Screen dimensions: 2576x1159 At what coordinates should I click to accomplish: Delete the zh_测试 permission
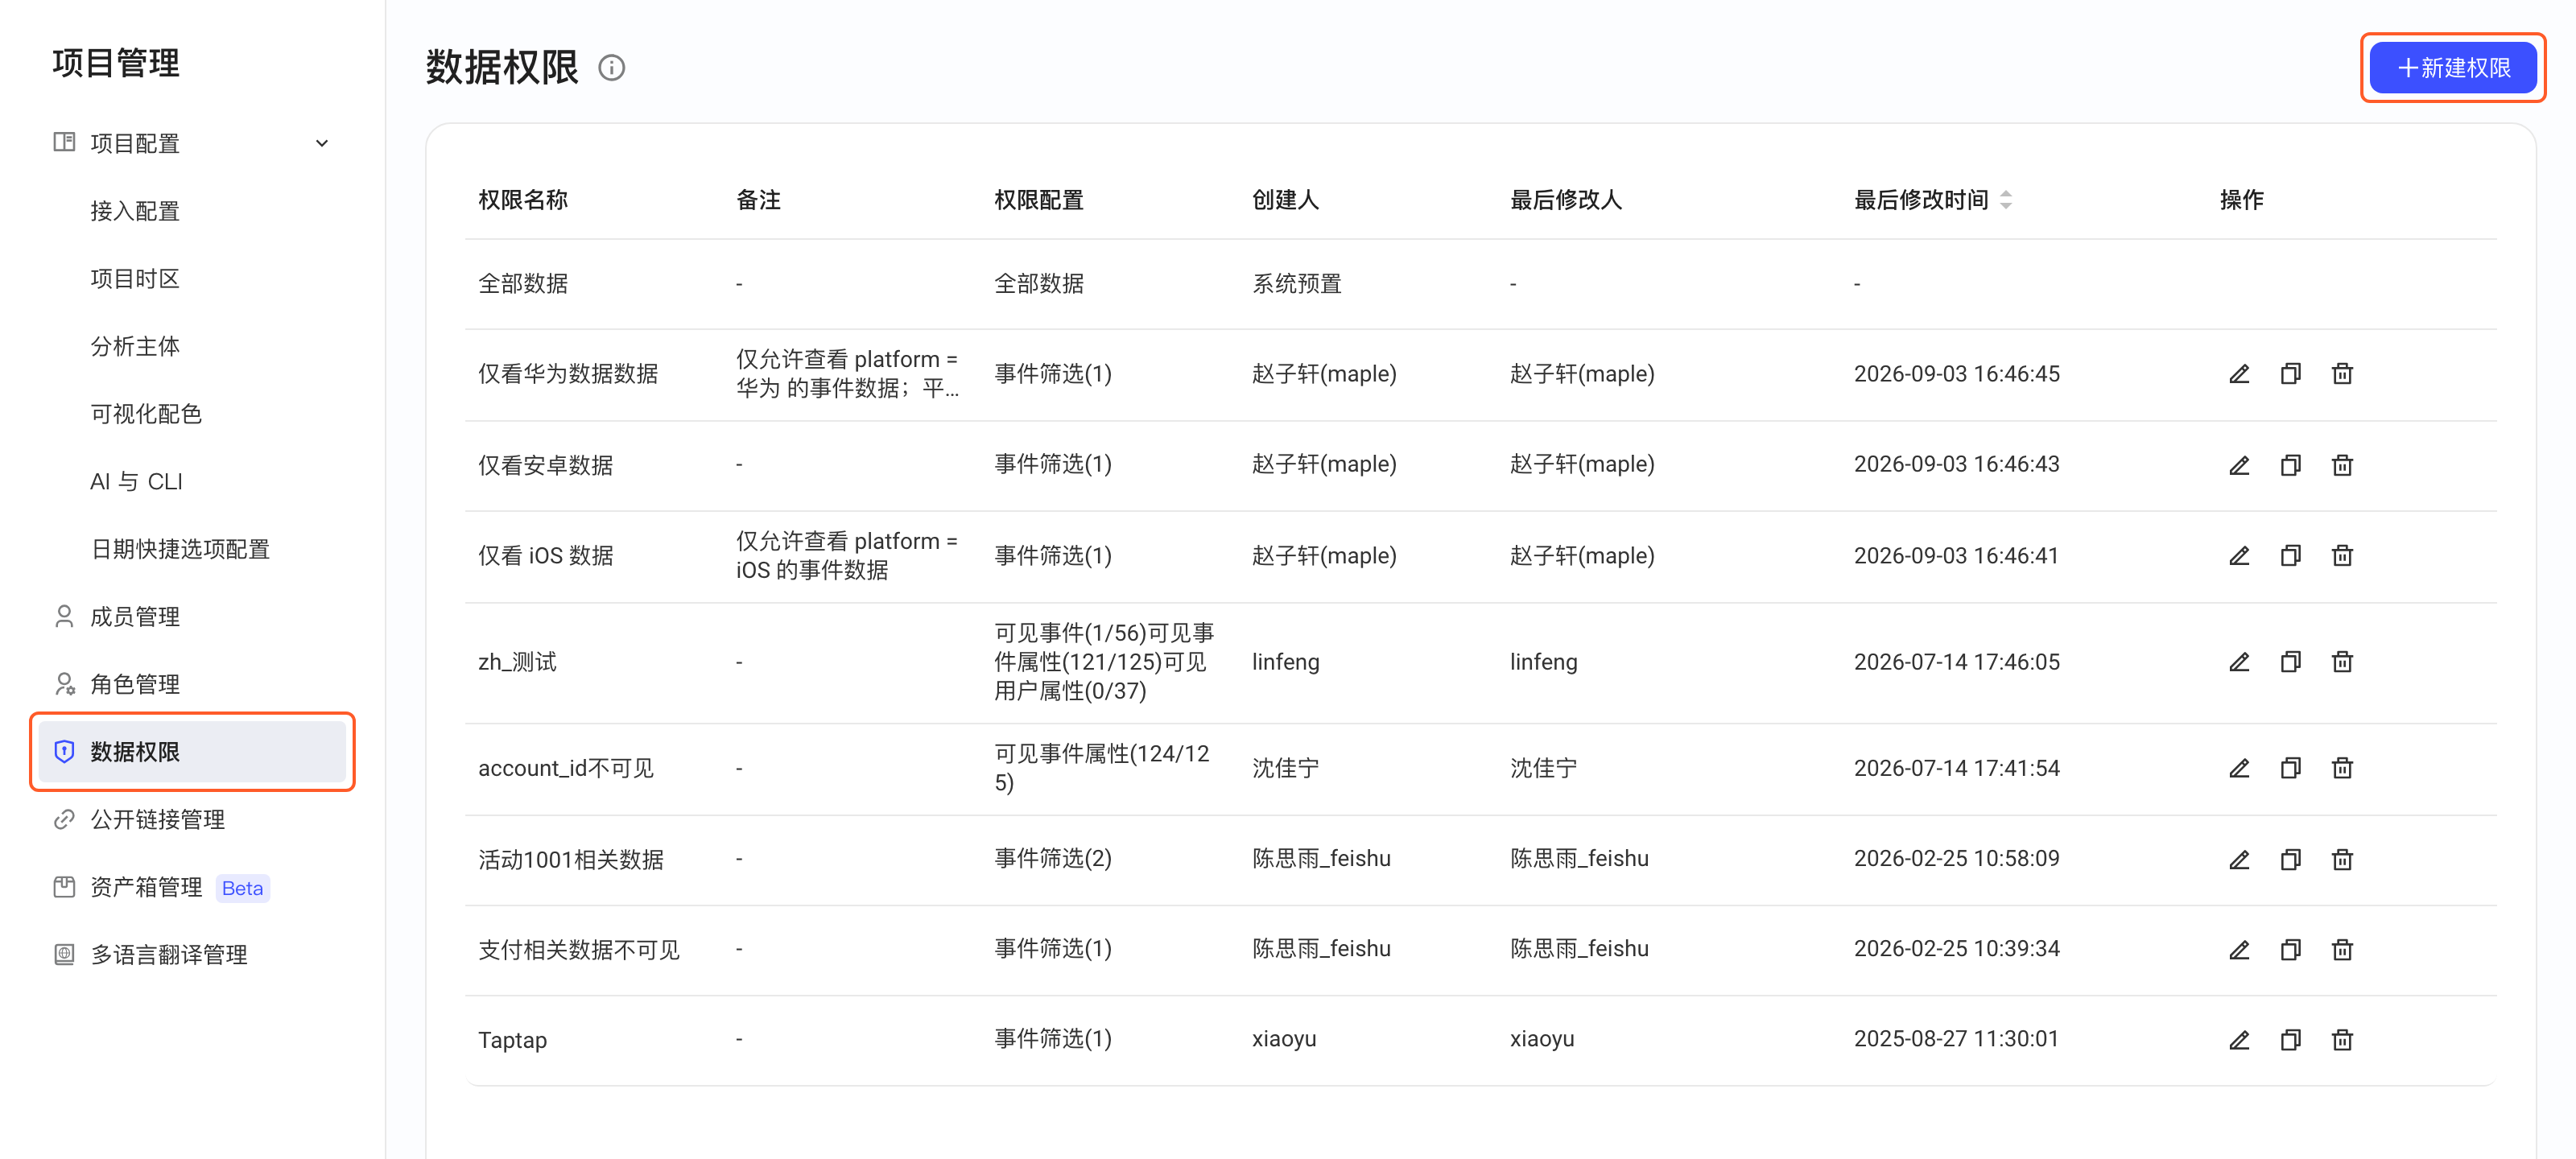(x=2342, y=662)
